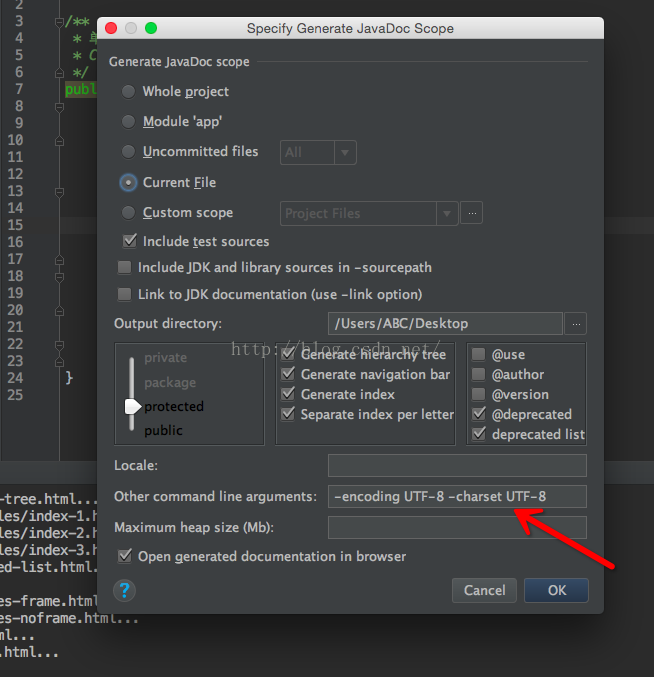Click the Locale input field

[457, 465]
